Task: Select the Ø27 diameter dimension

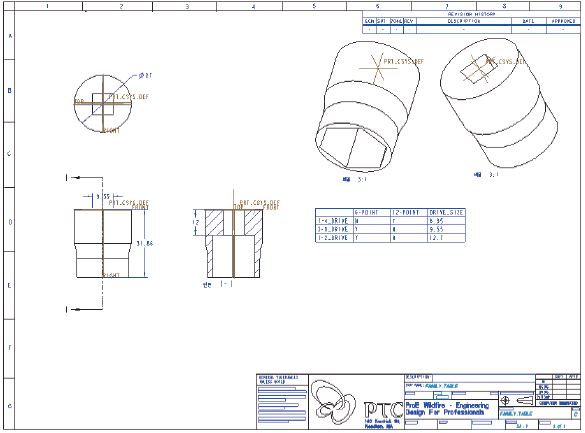Action: 145,75
